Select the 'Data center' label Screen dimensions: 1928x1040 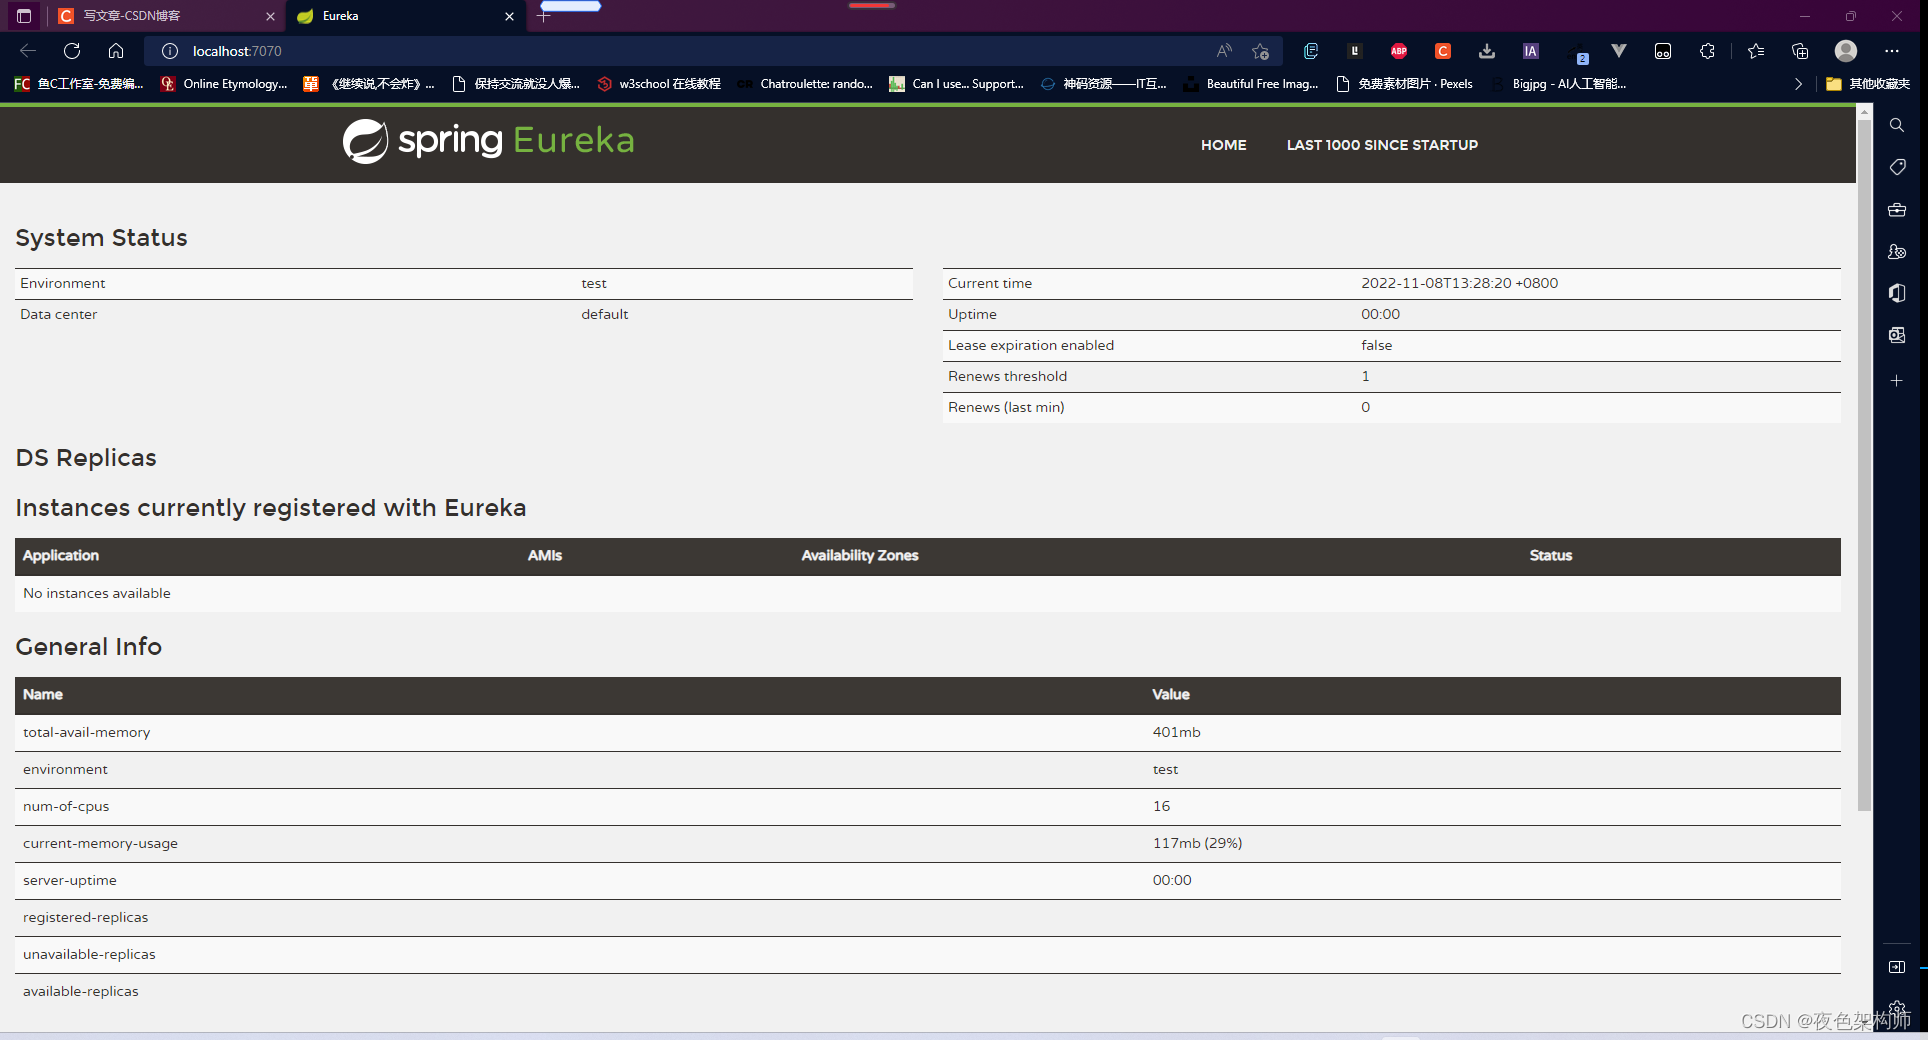pyautogui.click(x=59, y=314)
